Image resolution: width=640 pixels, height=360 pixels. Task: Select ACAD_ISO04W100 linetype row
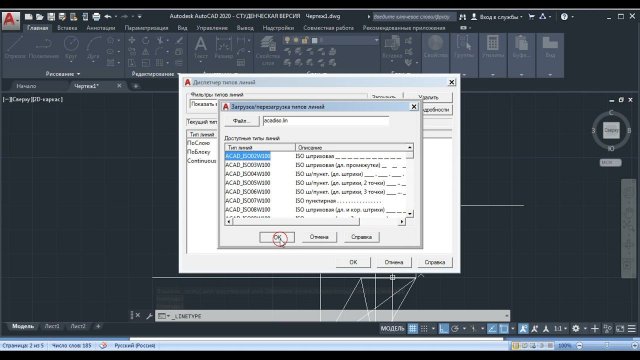pyautogui.click(x=316, y=174)
